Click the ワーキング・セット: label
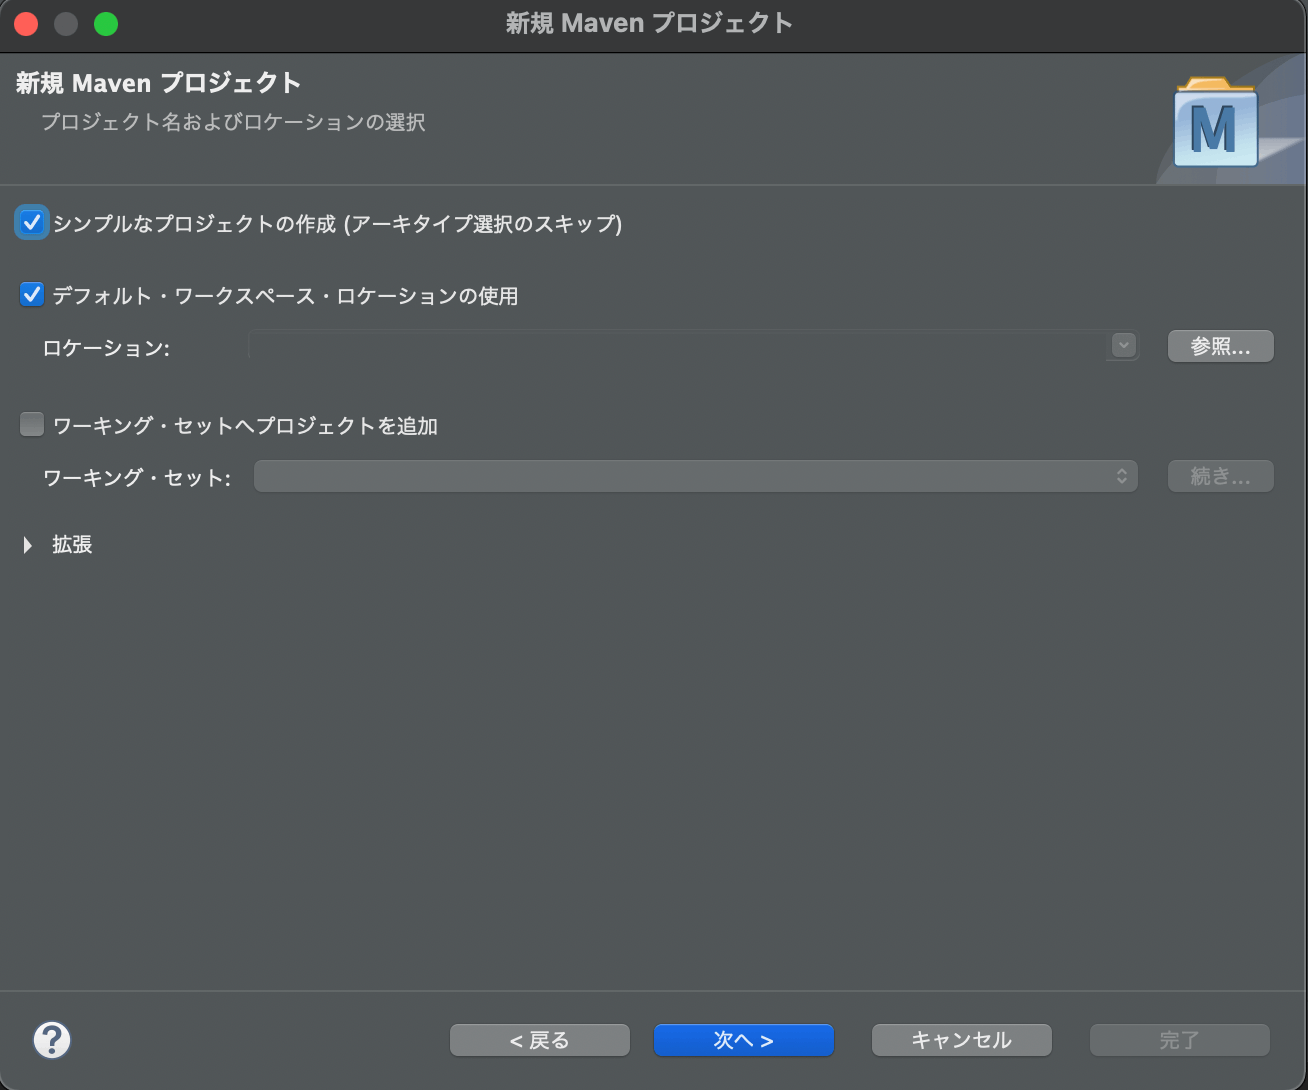The image size is (1308, 1090). click(x=137, y=478)
